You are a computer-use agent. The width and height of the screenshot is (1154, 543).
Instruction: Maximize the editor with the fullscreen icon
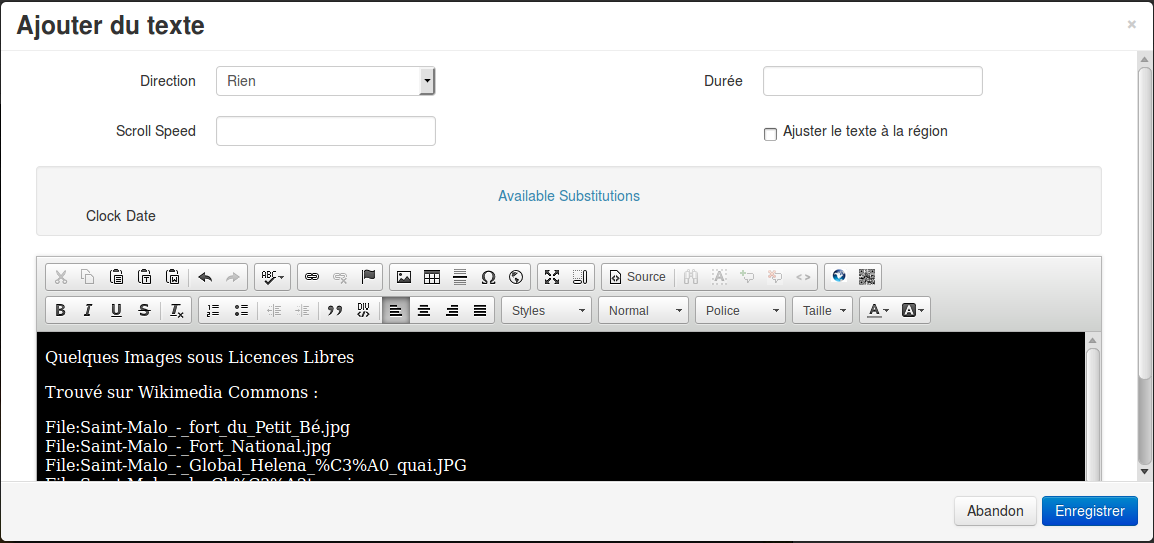point(552,277)
